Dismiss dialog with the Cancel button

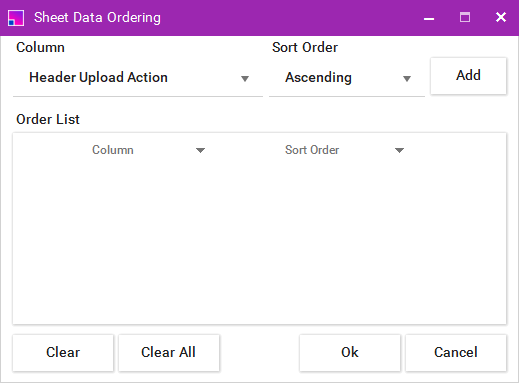456,353
